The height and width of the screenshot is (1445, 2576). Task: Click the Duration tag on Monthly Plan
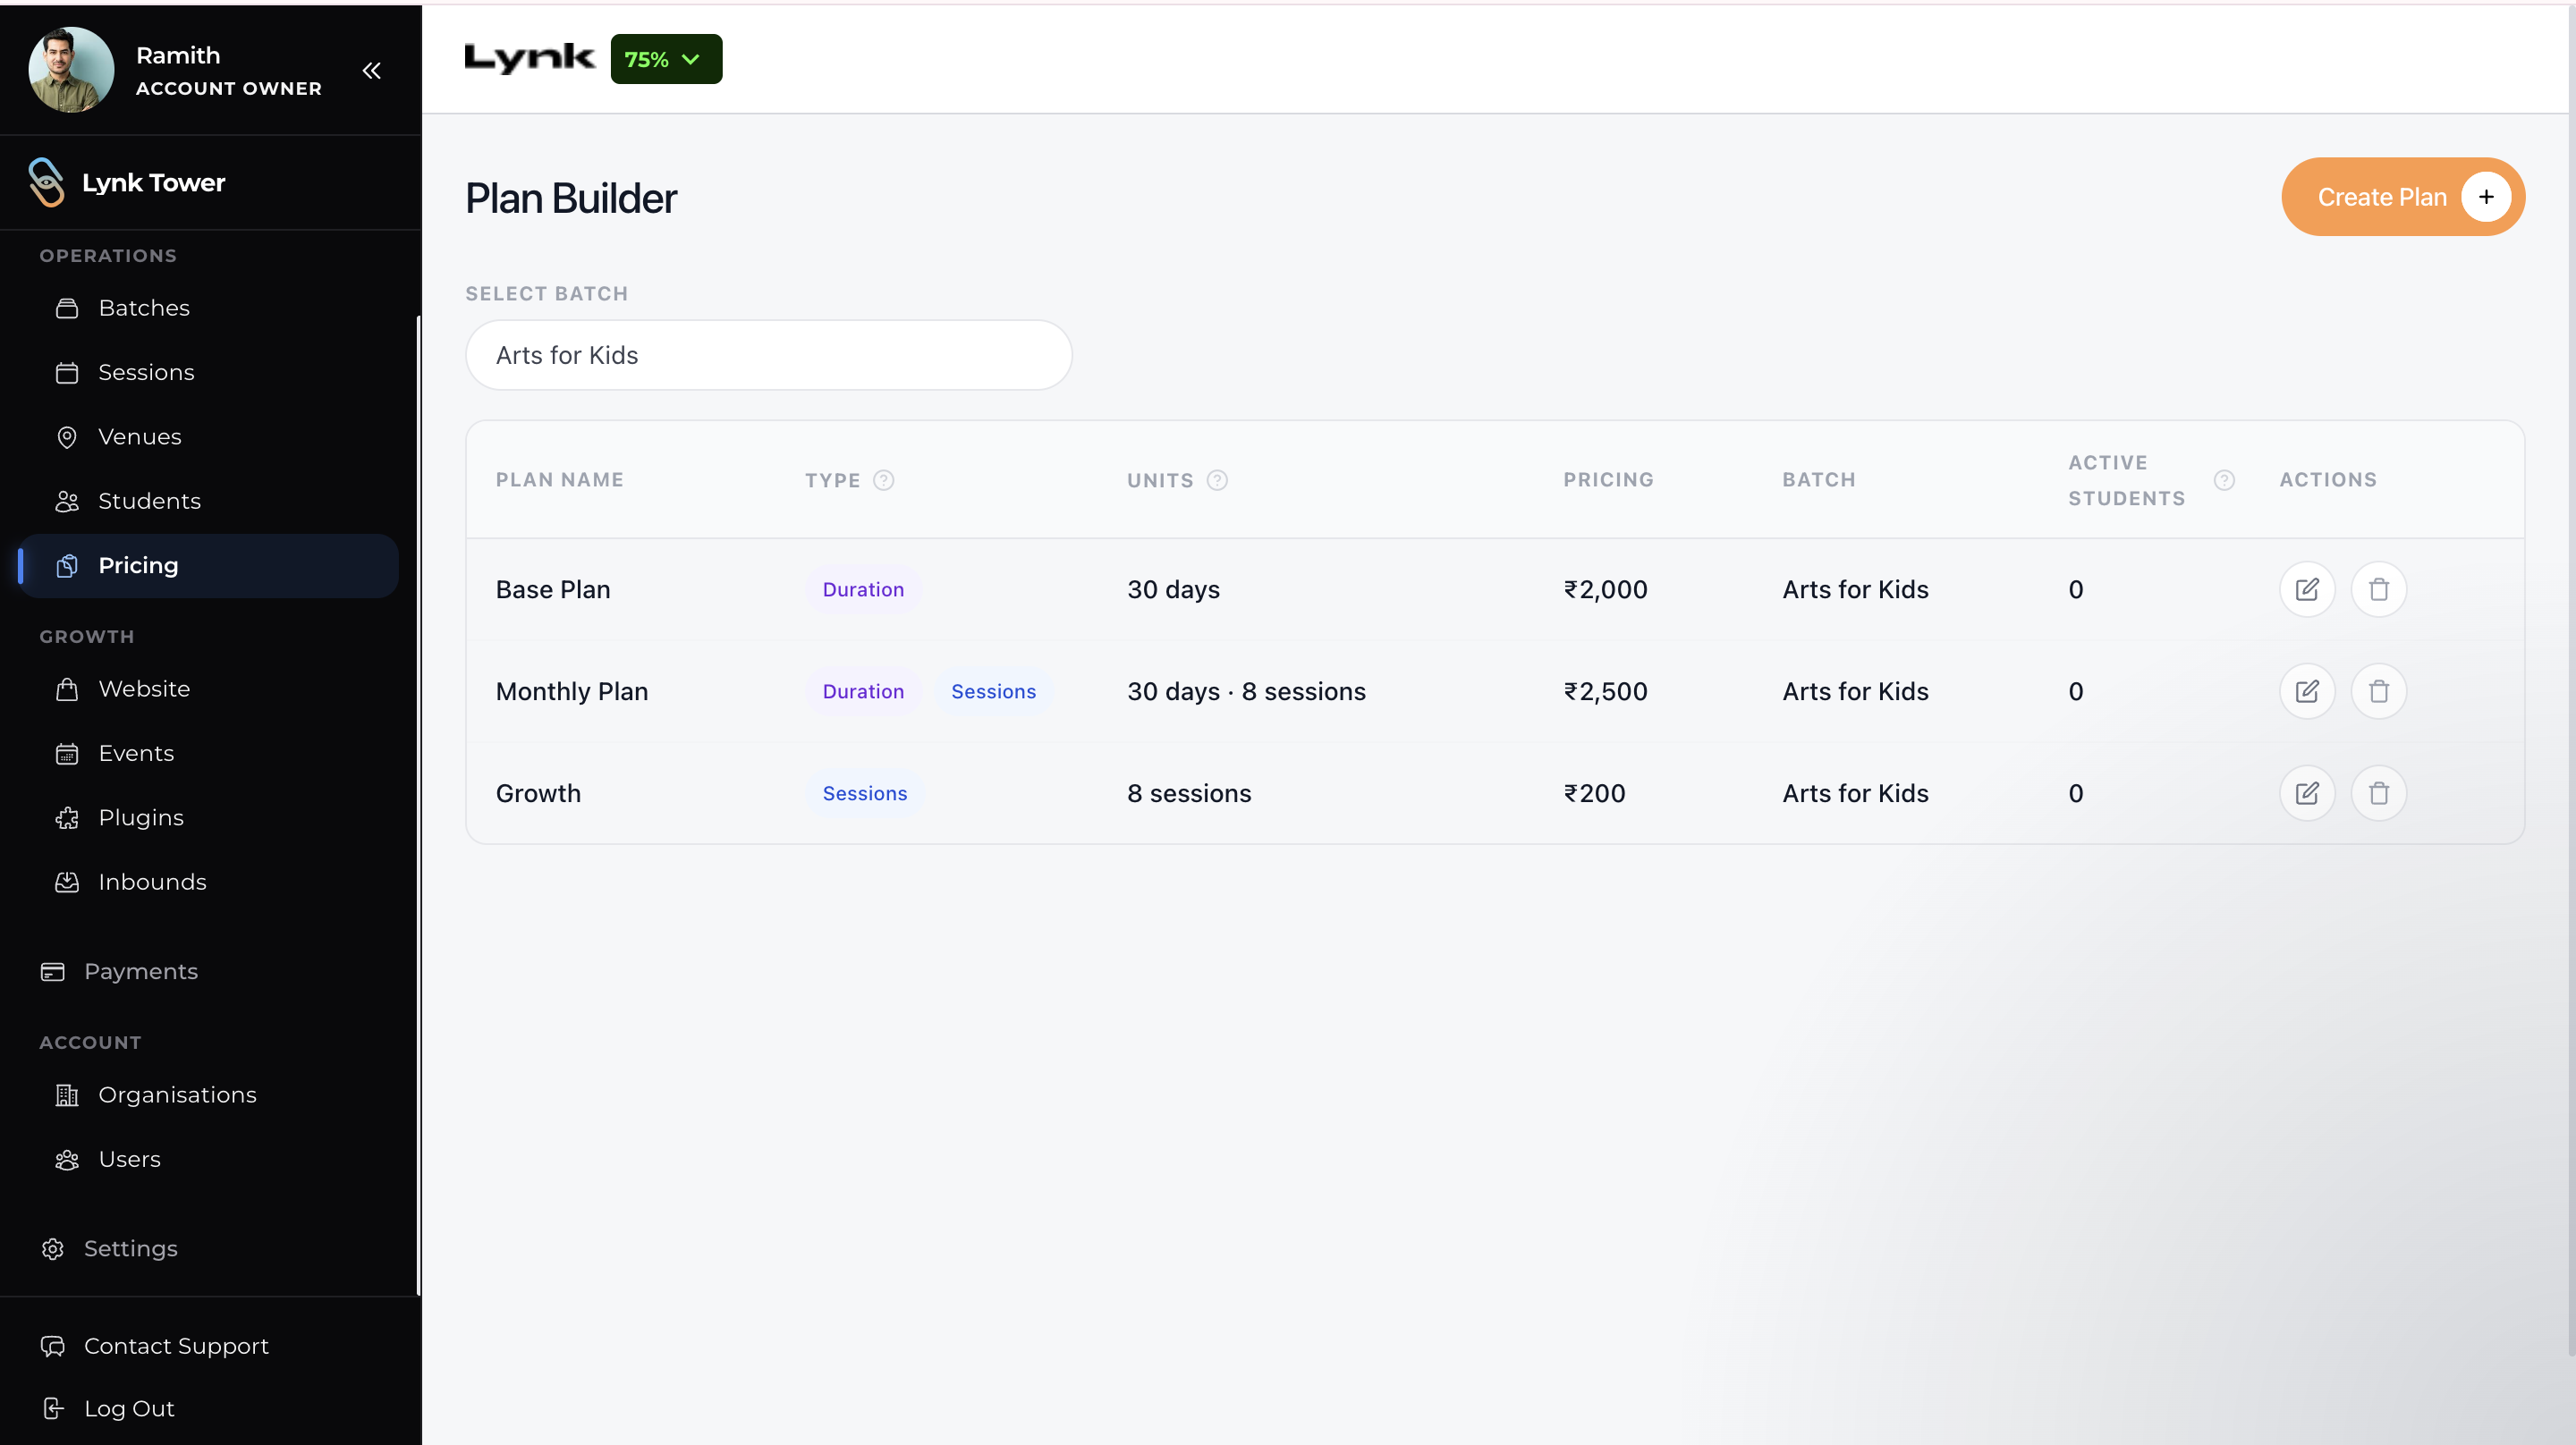coord(863,692)
